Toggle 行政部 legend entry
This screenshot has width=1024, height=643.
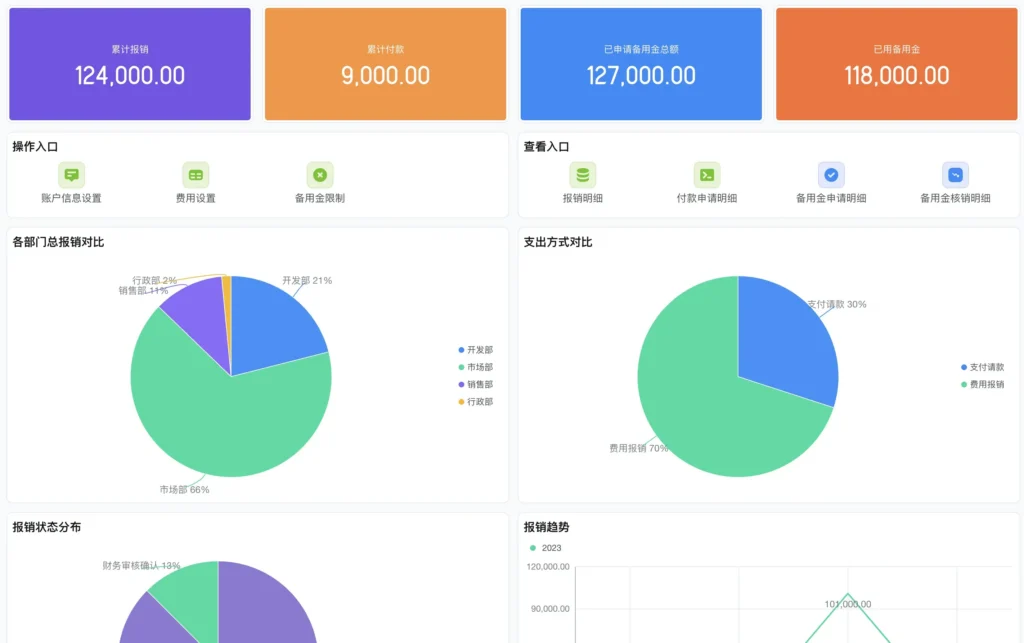(x=475, y=401)
